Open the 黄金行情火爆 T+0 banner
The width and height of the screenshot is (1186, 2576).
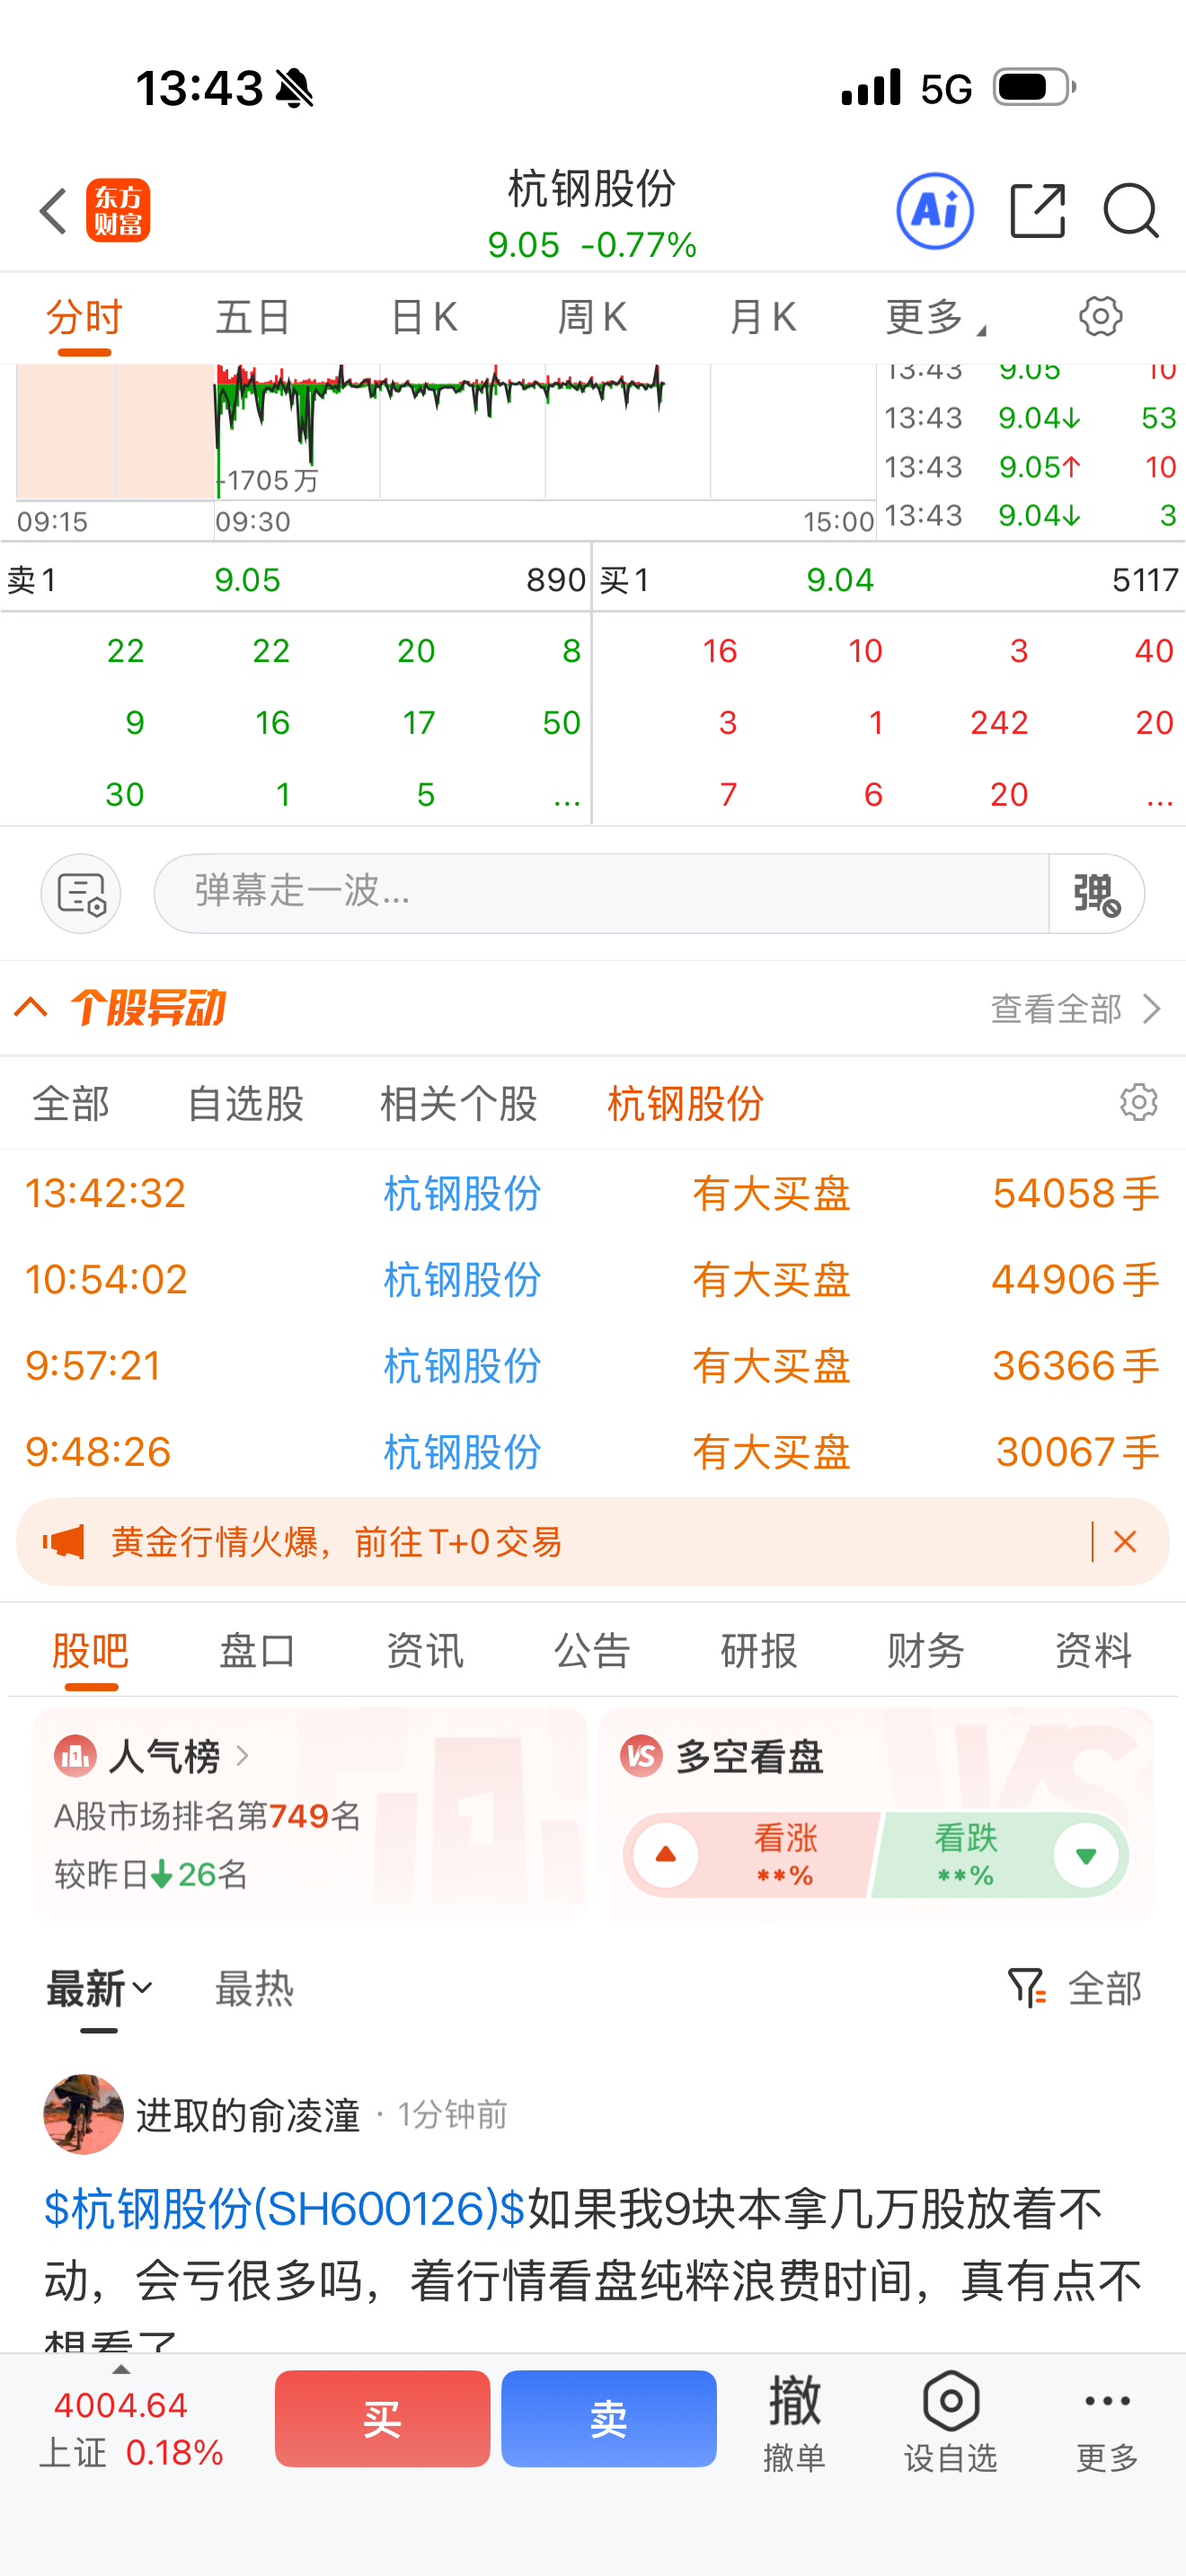coord(592,1542)
